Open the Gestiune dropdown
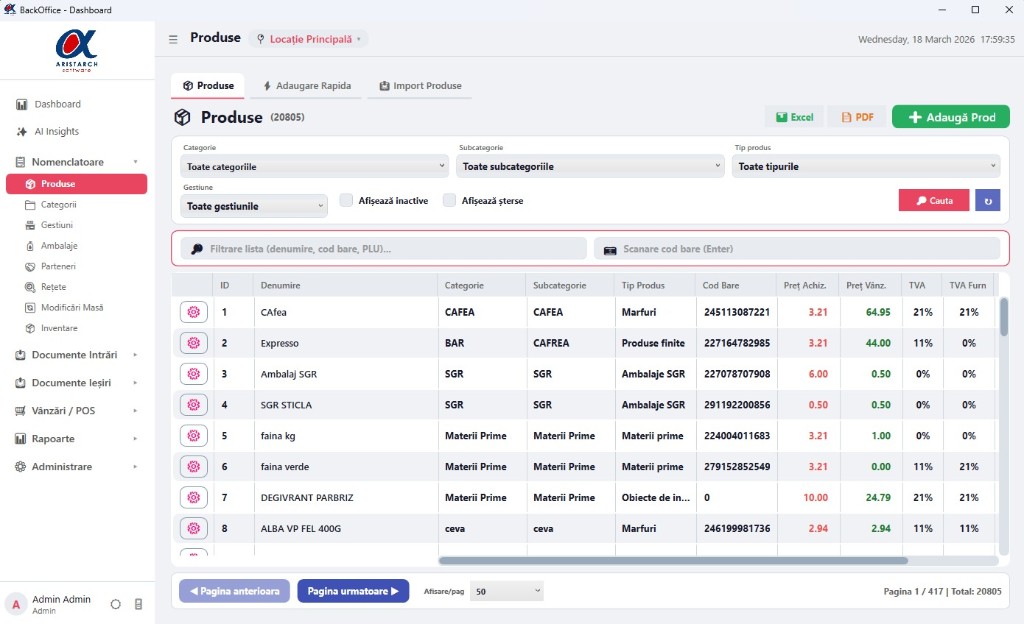 pyautogui.click(x=253, y=206)
